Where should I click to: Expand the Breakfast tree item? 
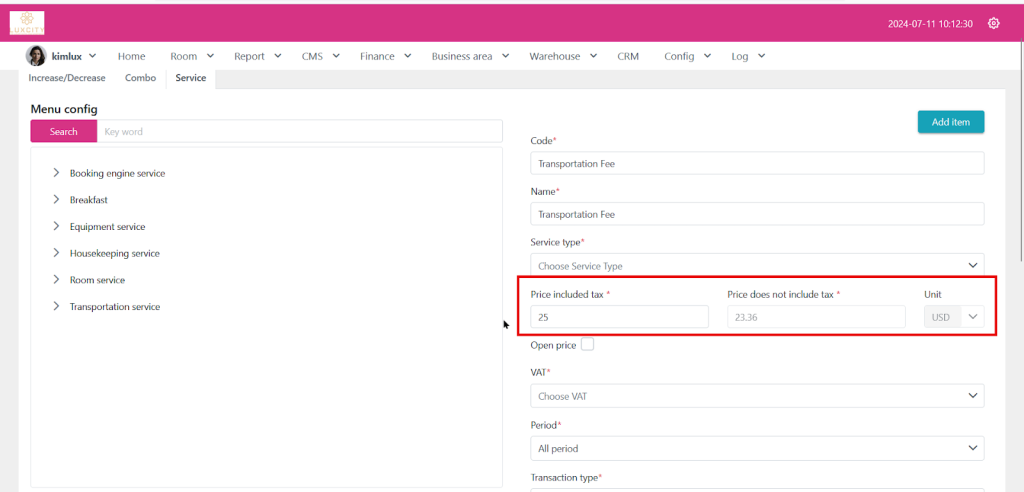(x=56, y=200)
